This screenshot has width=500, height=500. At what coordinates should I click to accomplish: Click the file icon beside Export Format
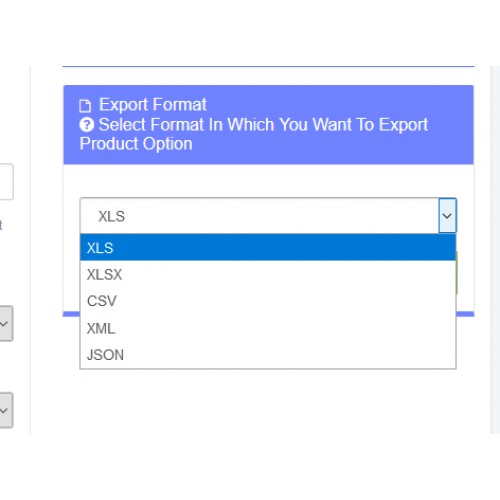pos(85,105)
